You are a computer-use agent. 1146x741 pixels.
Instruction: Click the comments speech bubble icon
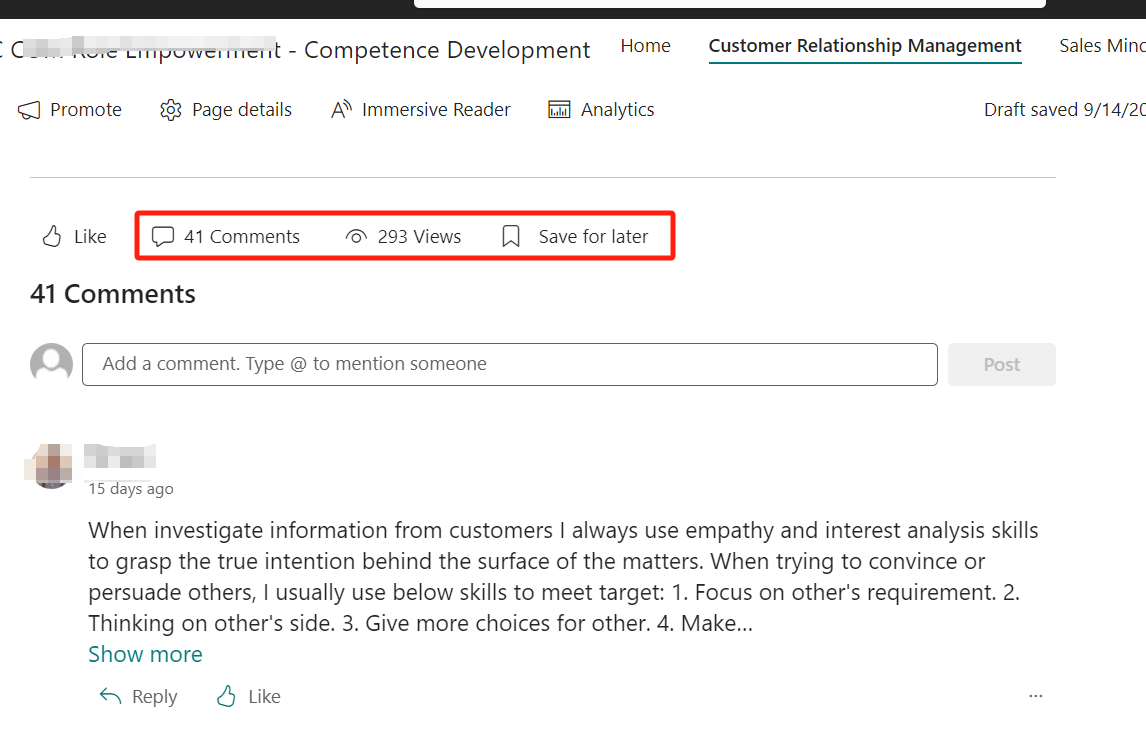[x=163, y=236]
